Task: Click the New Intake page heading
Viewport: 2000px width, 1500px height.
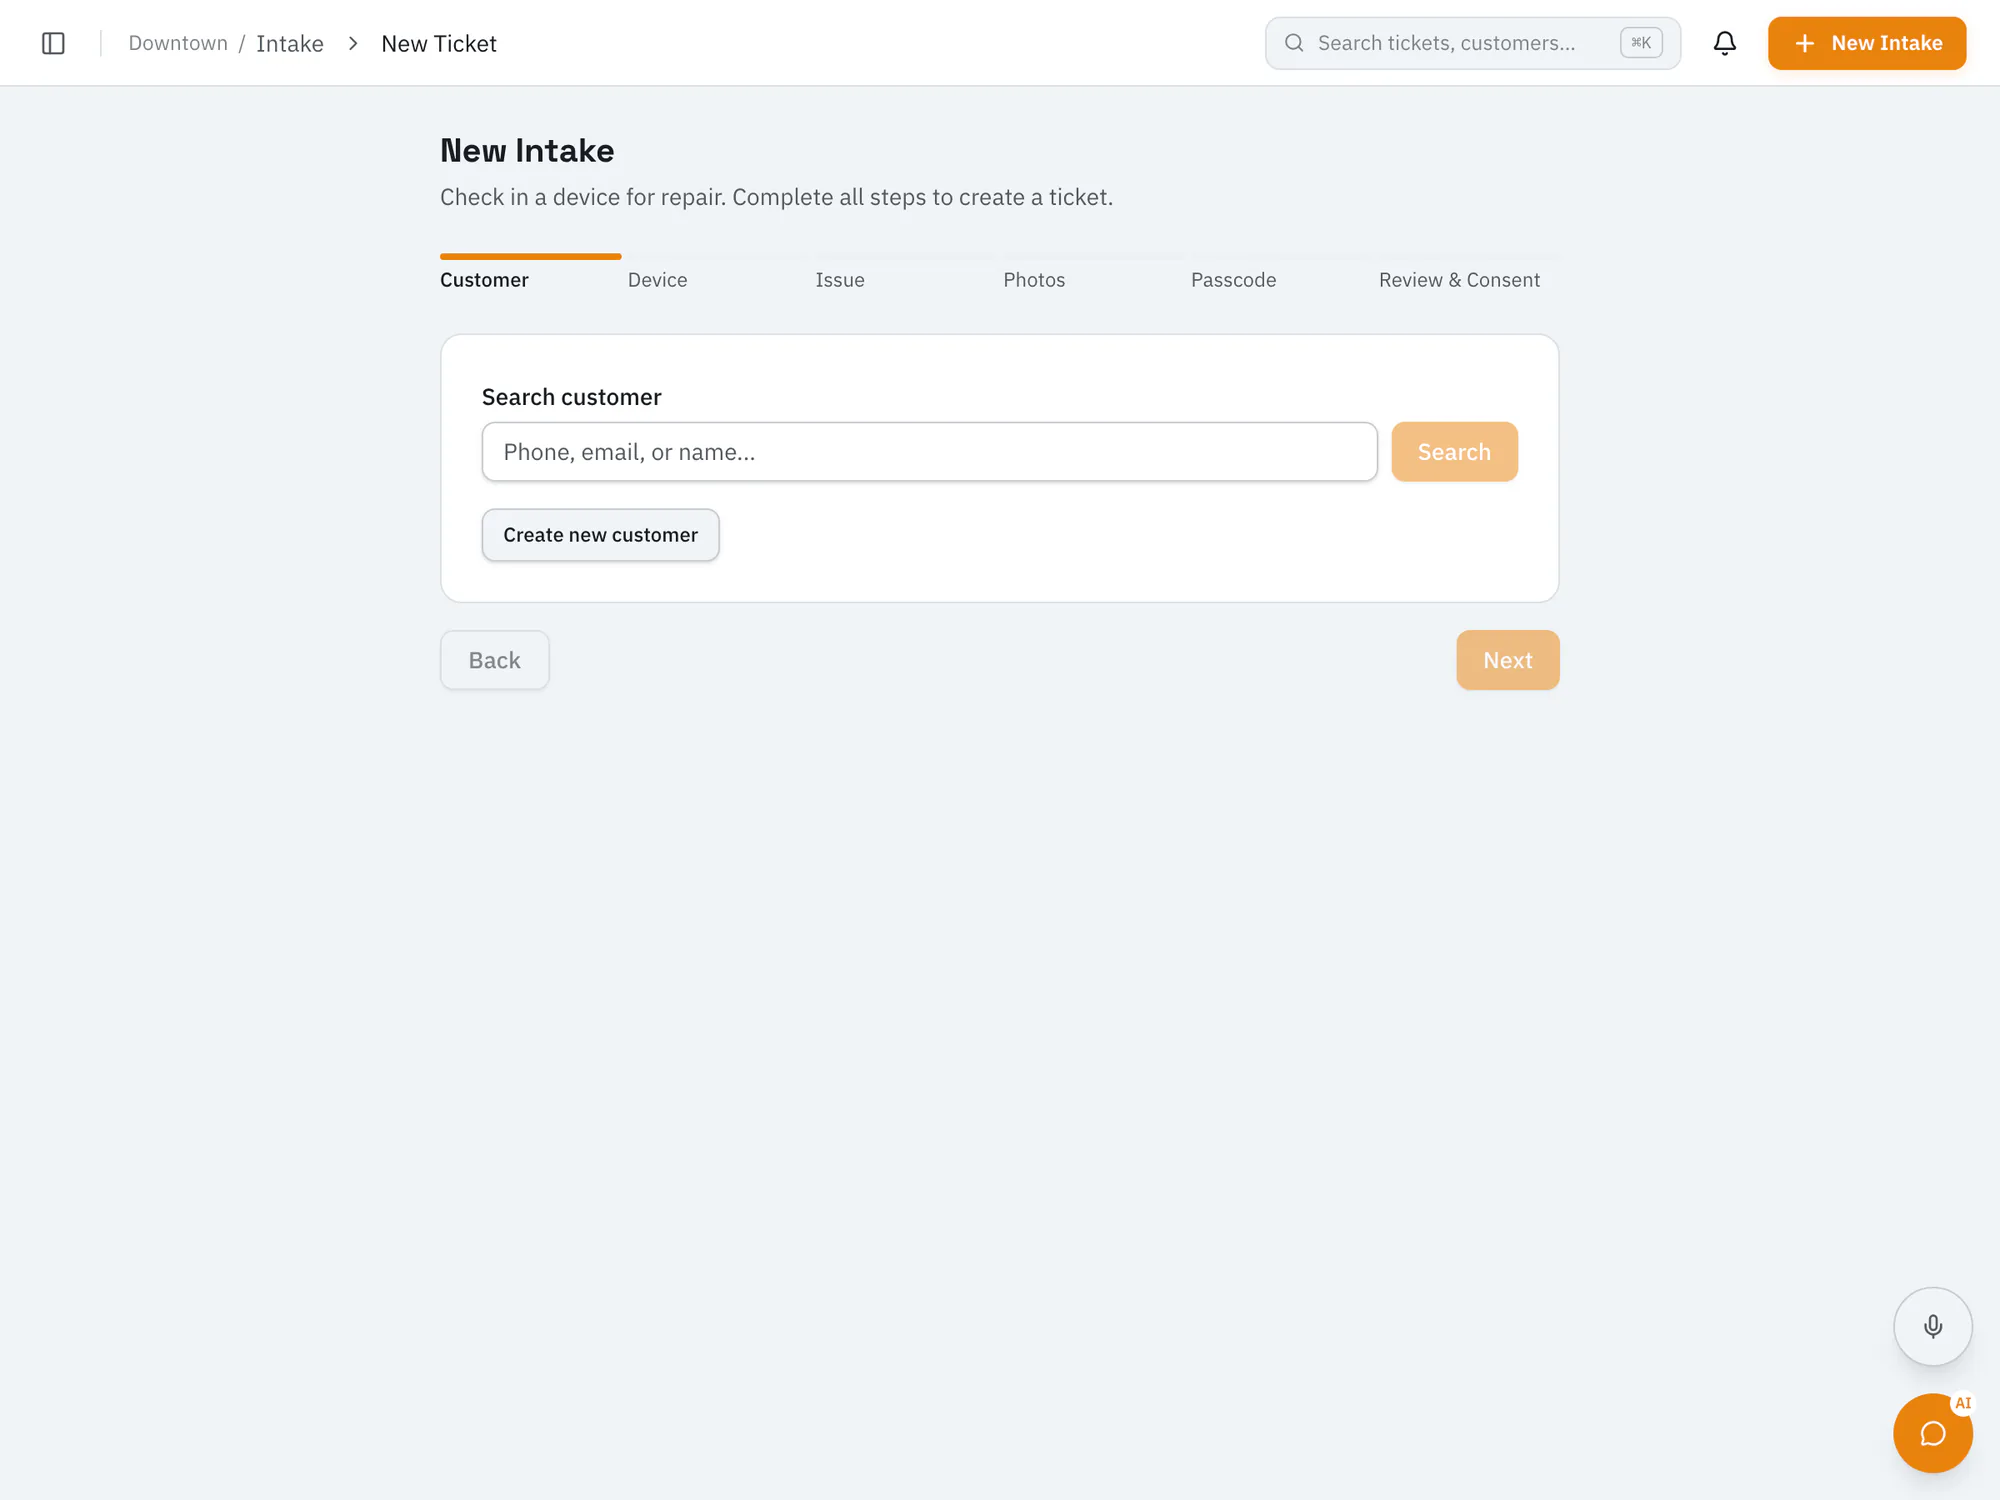Action: [527, 151]
